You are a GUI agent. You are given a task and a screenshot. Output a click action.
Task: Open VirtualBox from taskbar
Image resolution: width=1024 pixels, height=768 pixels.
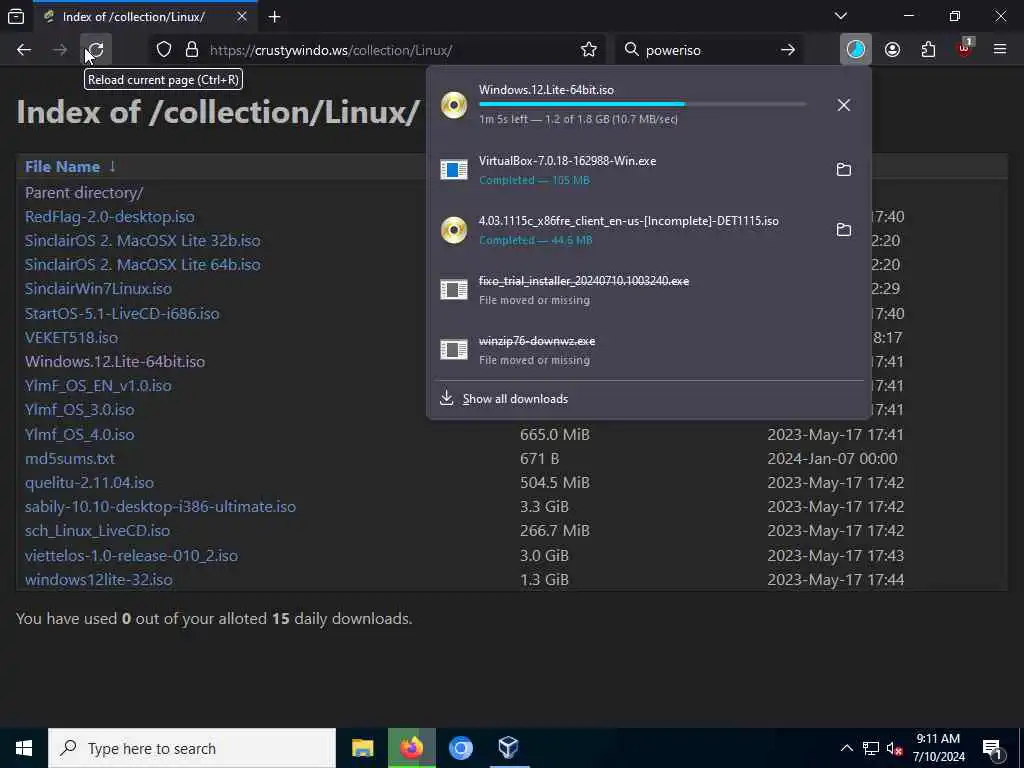coord(508,748)
